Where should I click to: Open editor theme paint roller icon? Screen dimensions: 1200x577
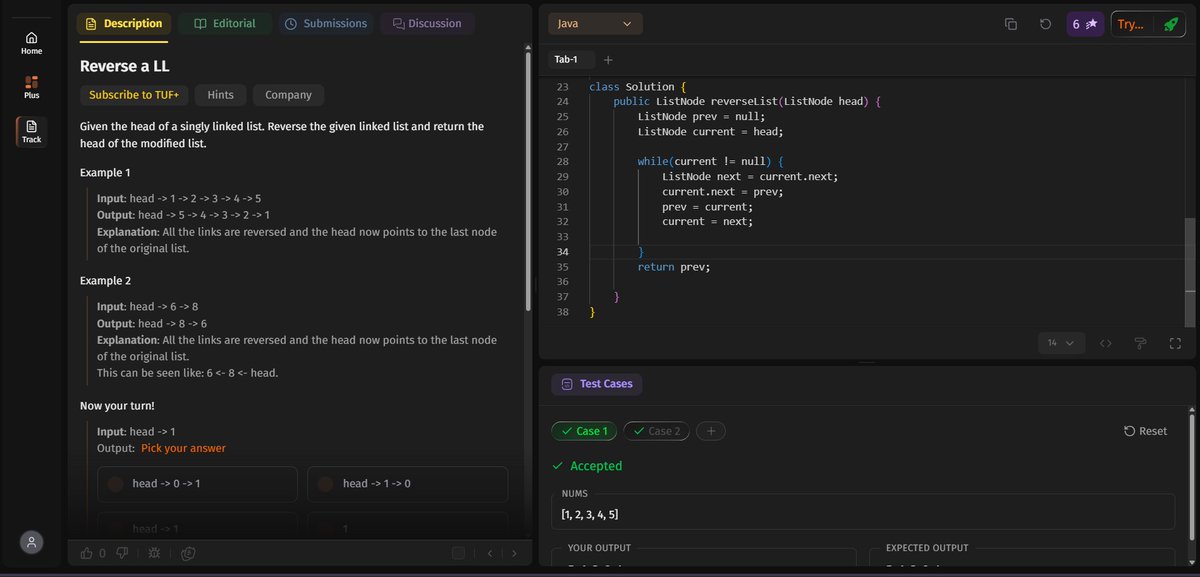click(1140, 343)
